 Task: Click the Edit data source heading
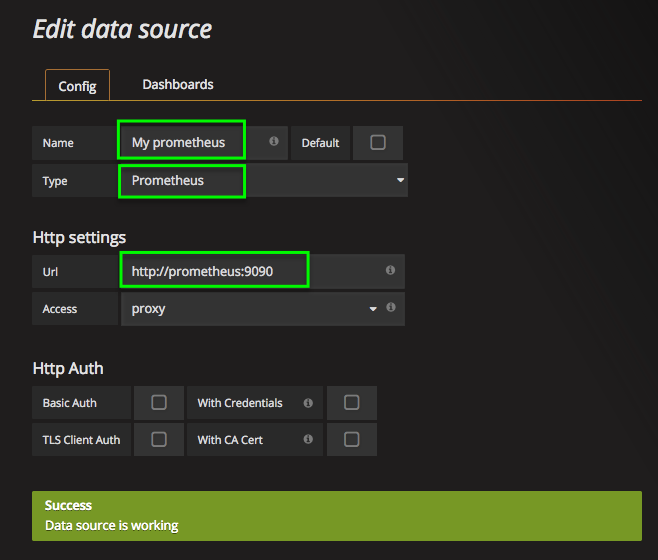point(123,29)
